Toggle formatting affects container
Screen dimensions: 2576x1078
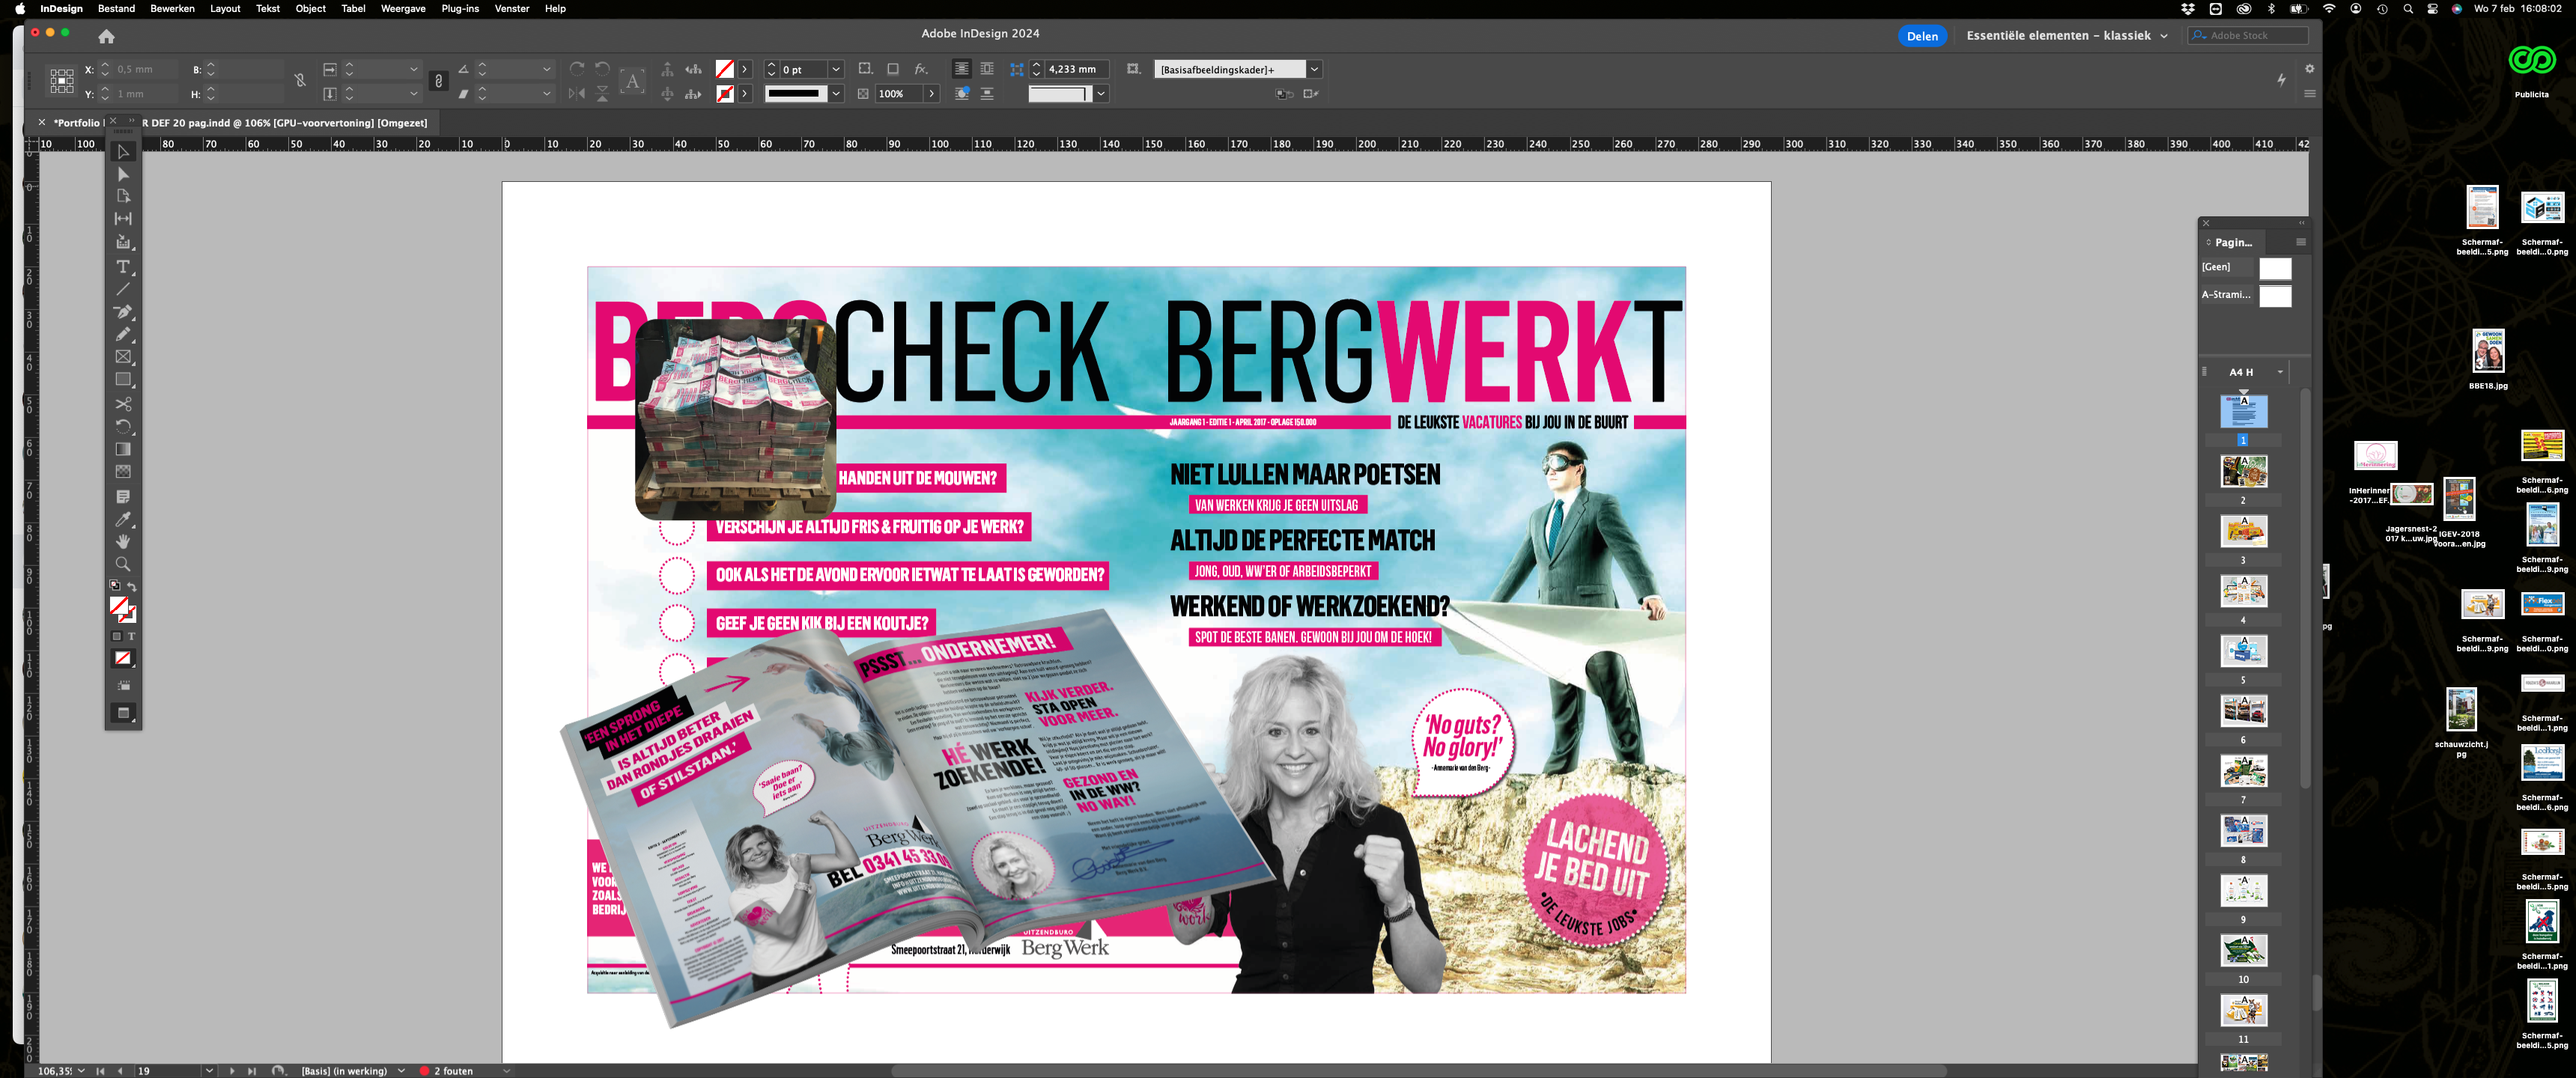[x=116, y=636]
